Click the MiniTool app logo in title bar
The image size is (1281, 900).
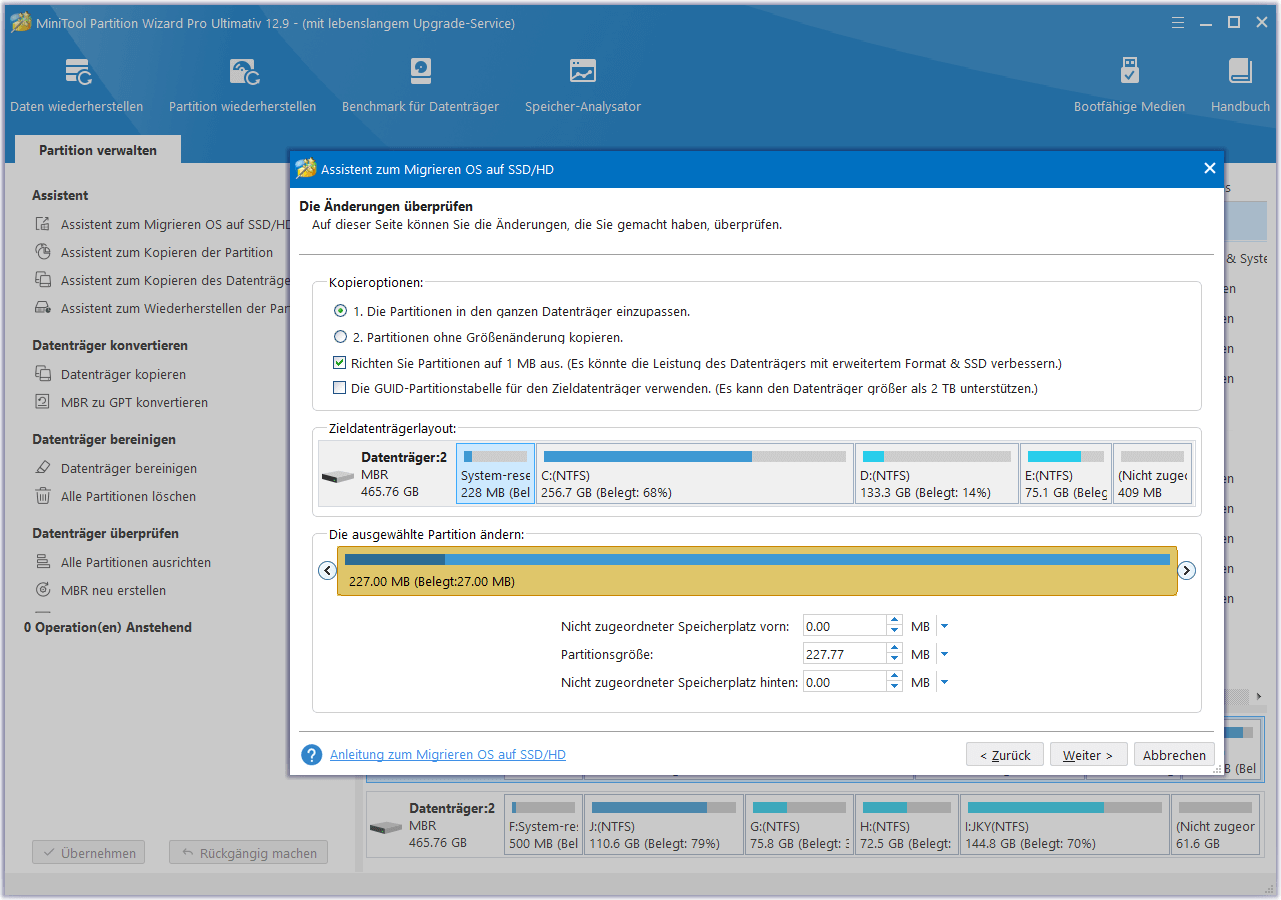coord(20,22)
